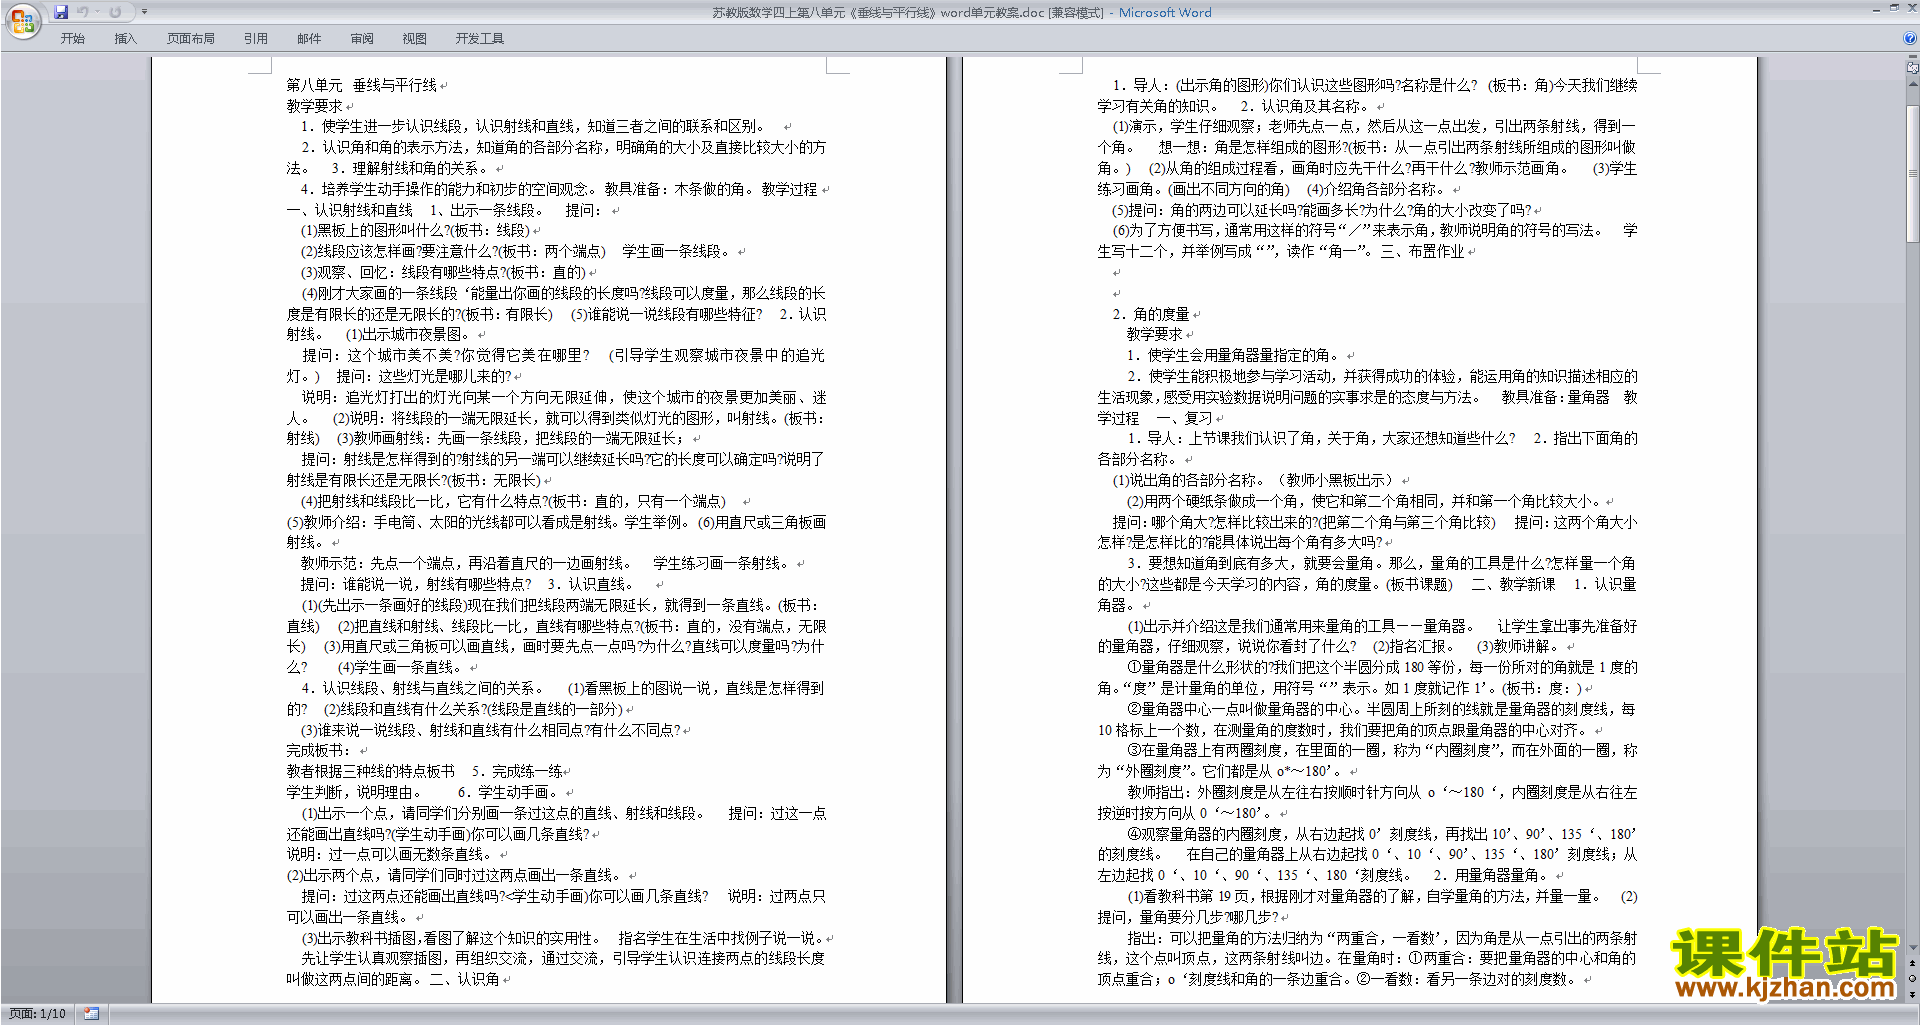Open Word Help question mark icon
1920x1025 pixels.
tap(1910, 39)
